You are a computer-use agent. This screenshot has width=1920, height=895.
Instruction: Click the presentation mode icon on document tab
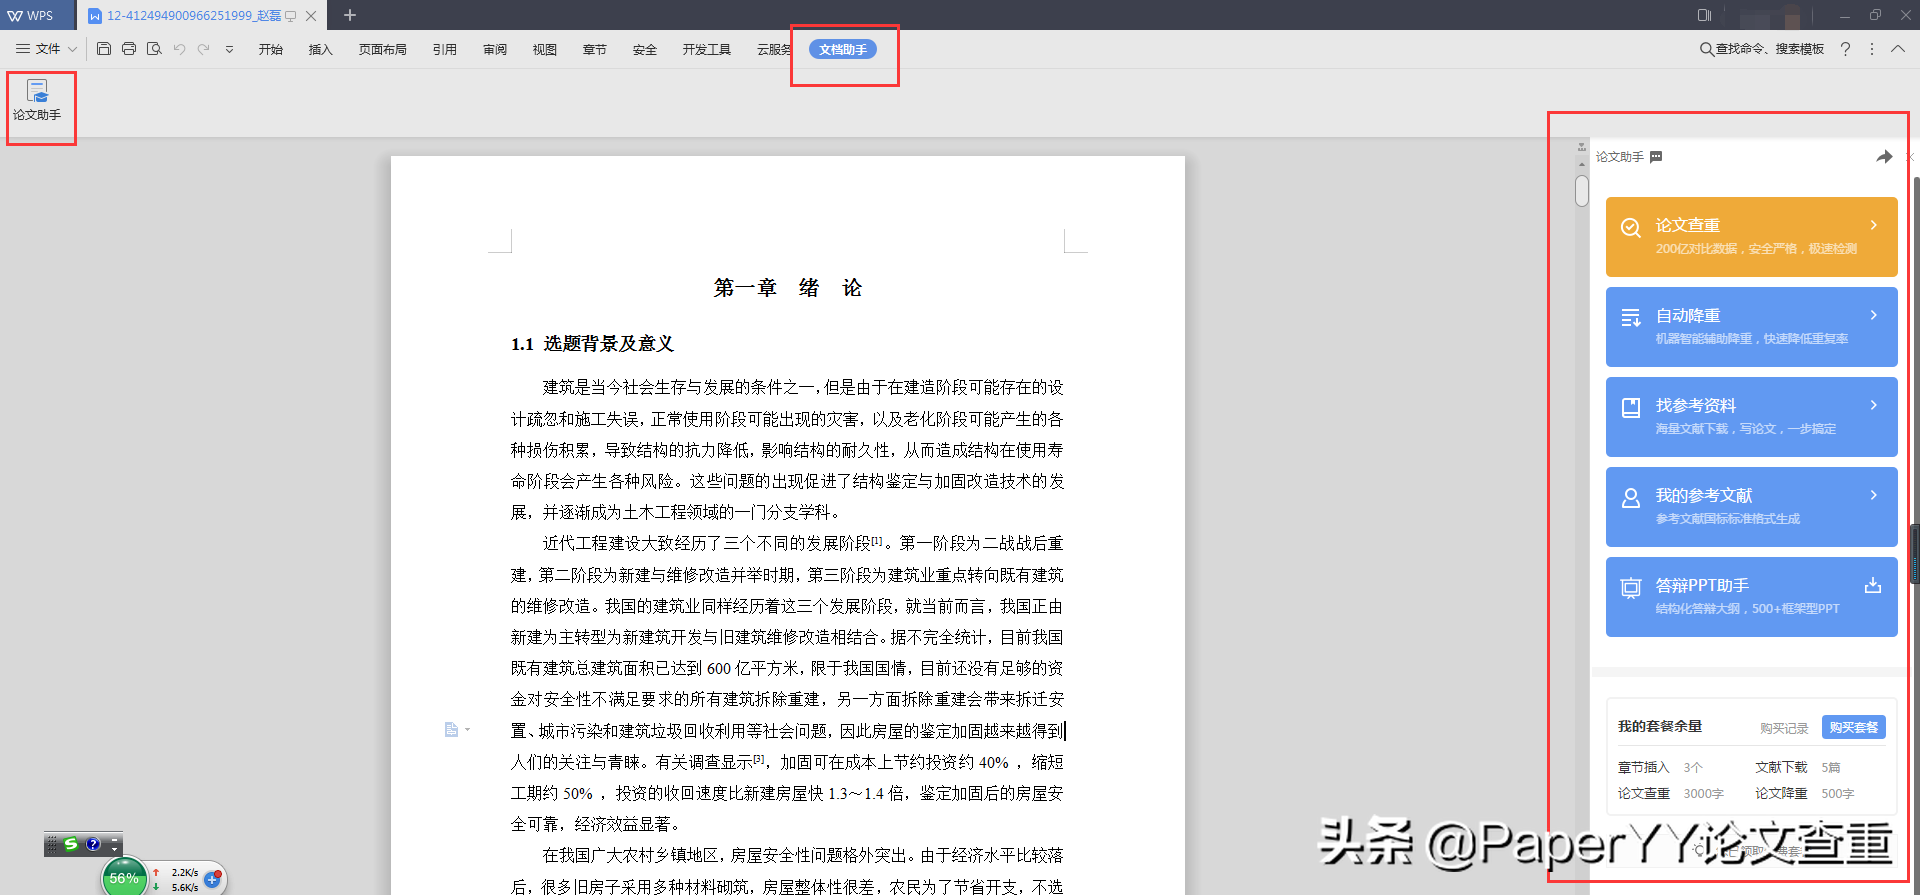(291, 16)
